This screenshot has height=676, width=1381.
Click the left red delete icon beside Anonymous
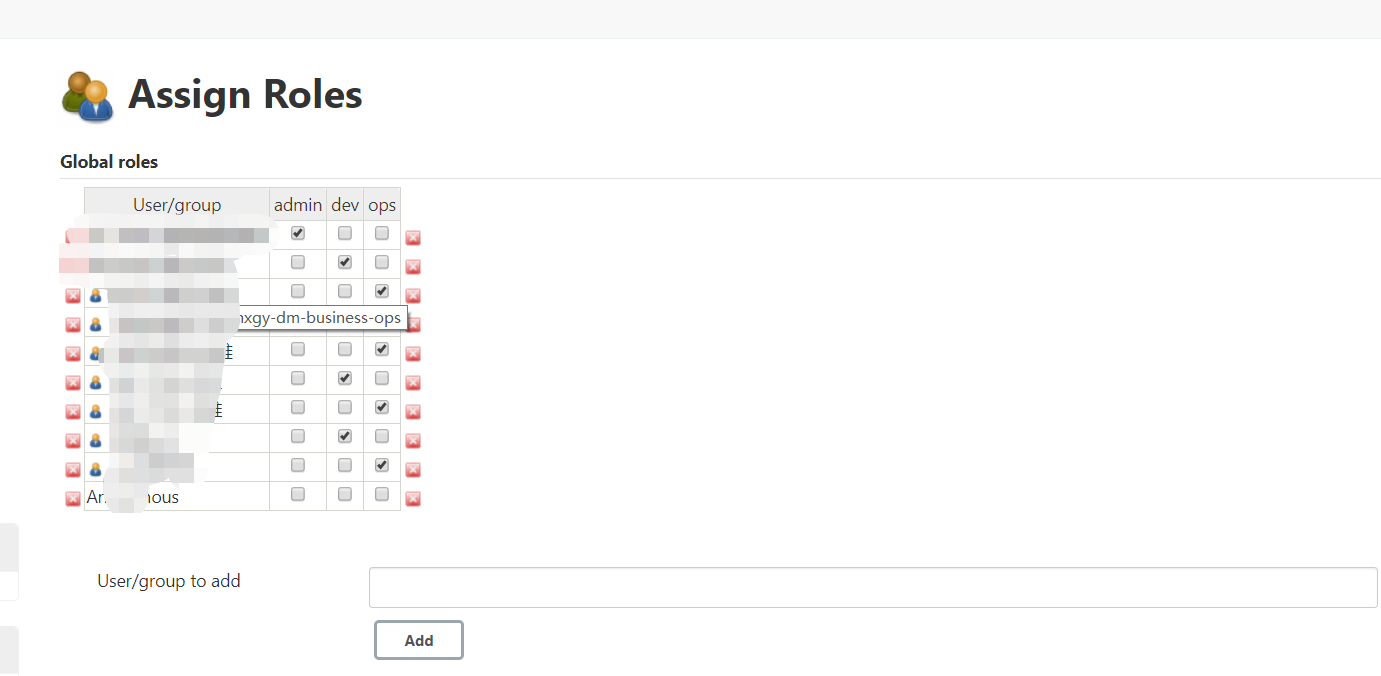tap(73, 498)
